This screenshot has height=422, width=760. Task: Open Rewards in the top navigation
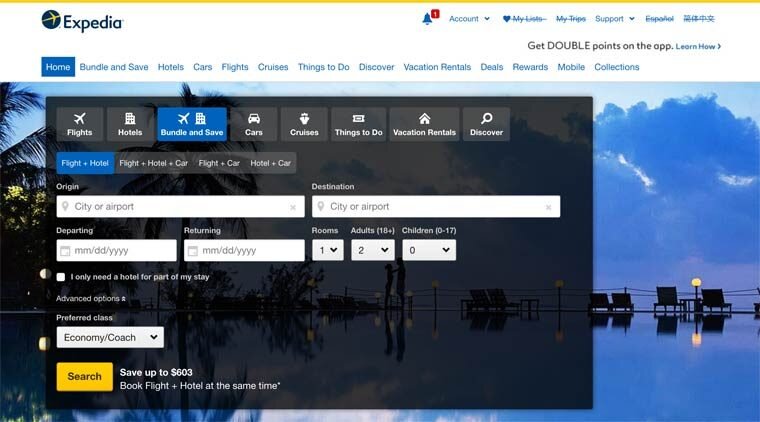coord(530,67)
